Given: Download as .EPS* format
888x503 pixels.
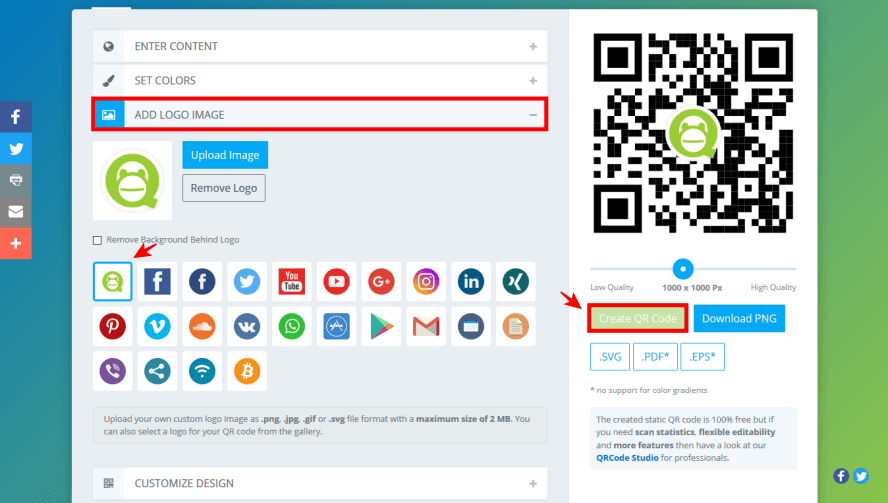Looking at the screenshot, I should coord(702,357).
